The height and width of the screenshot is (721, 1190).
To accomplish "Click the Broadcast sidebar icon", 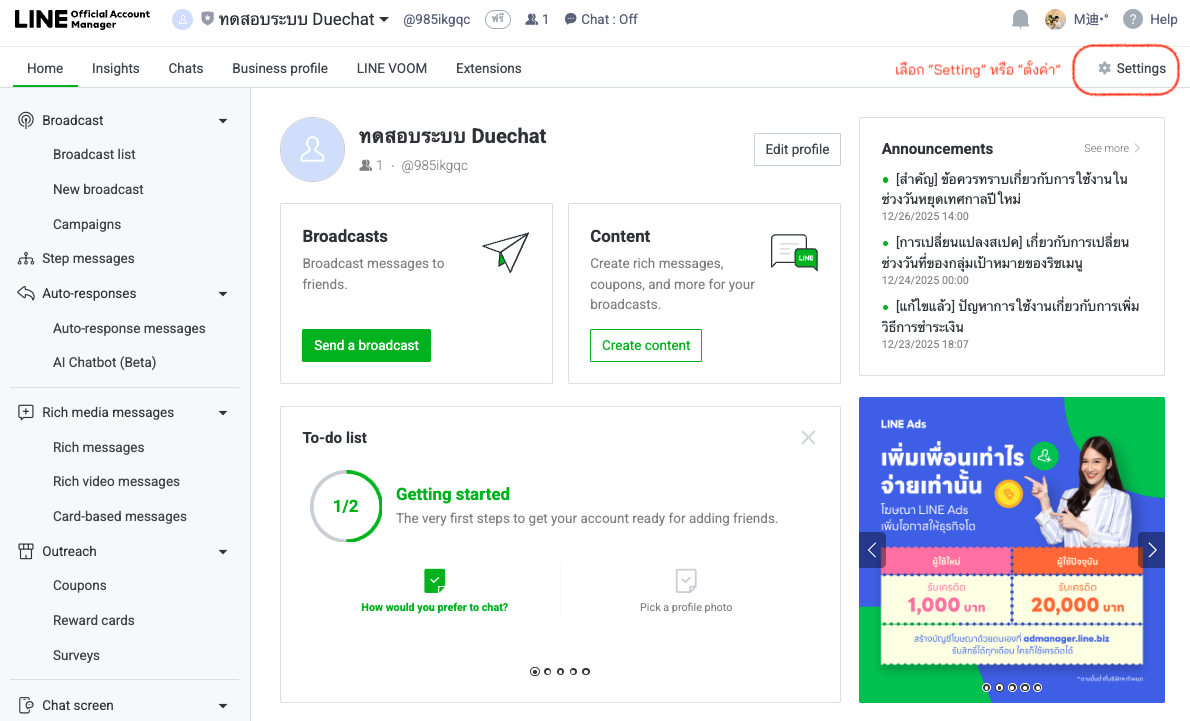I will pos(26,121).
